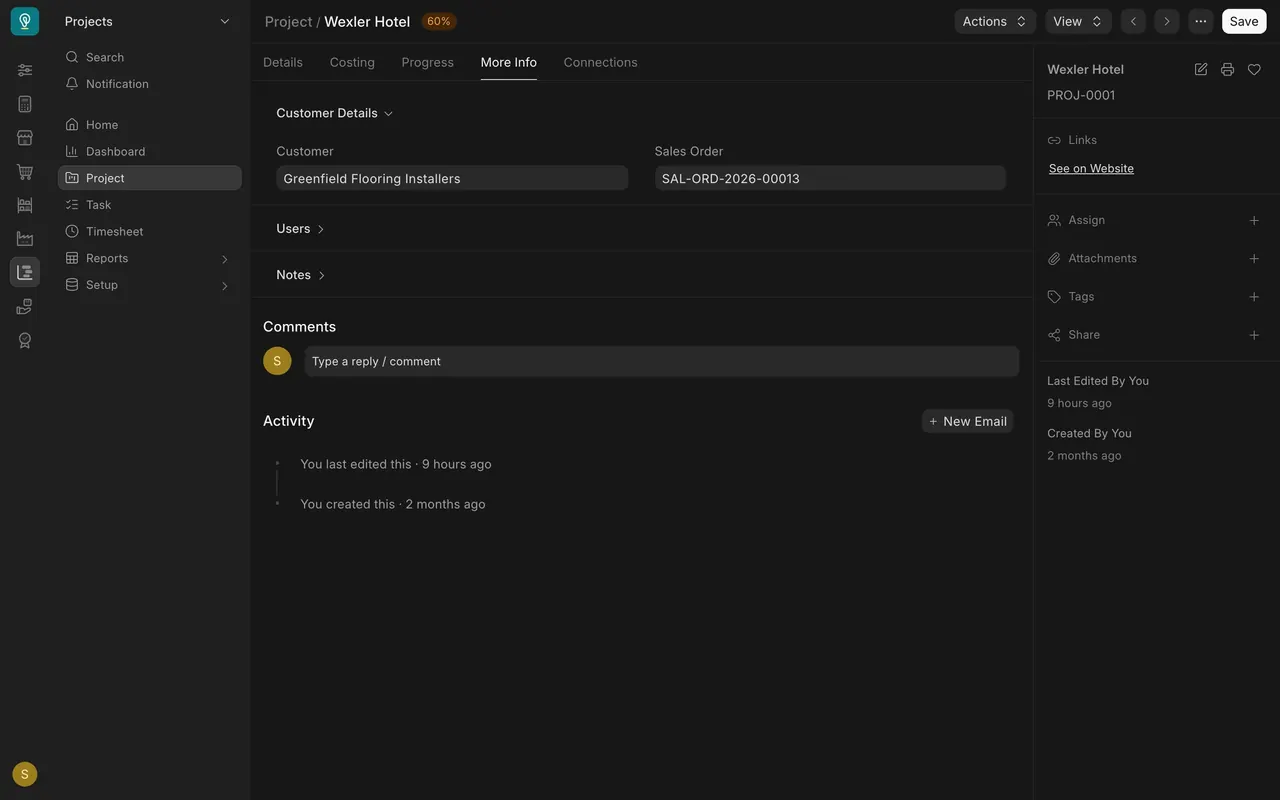Select the Gantt projects module icon
The image size is (1280, 800).
(x=25, y=272)
